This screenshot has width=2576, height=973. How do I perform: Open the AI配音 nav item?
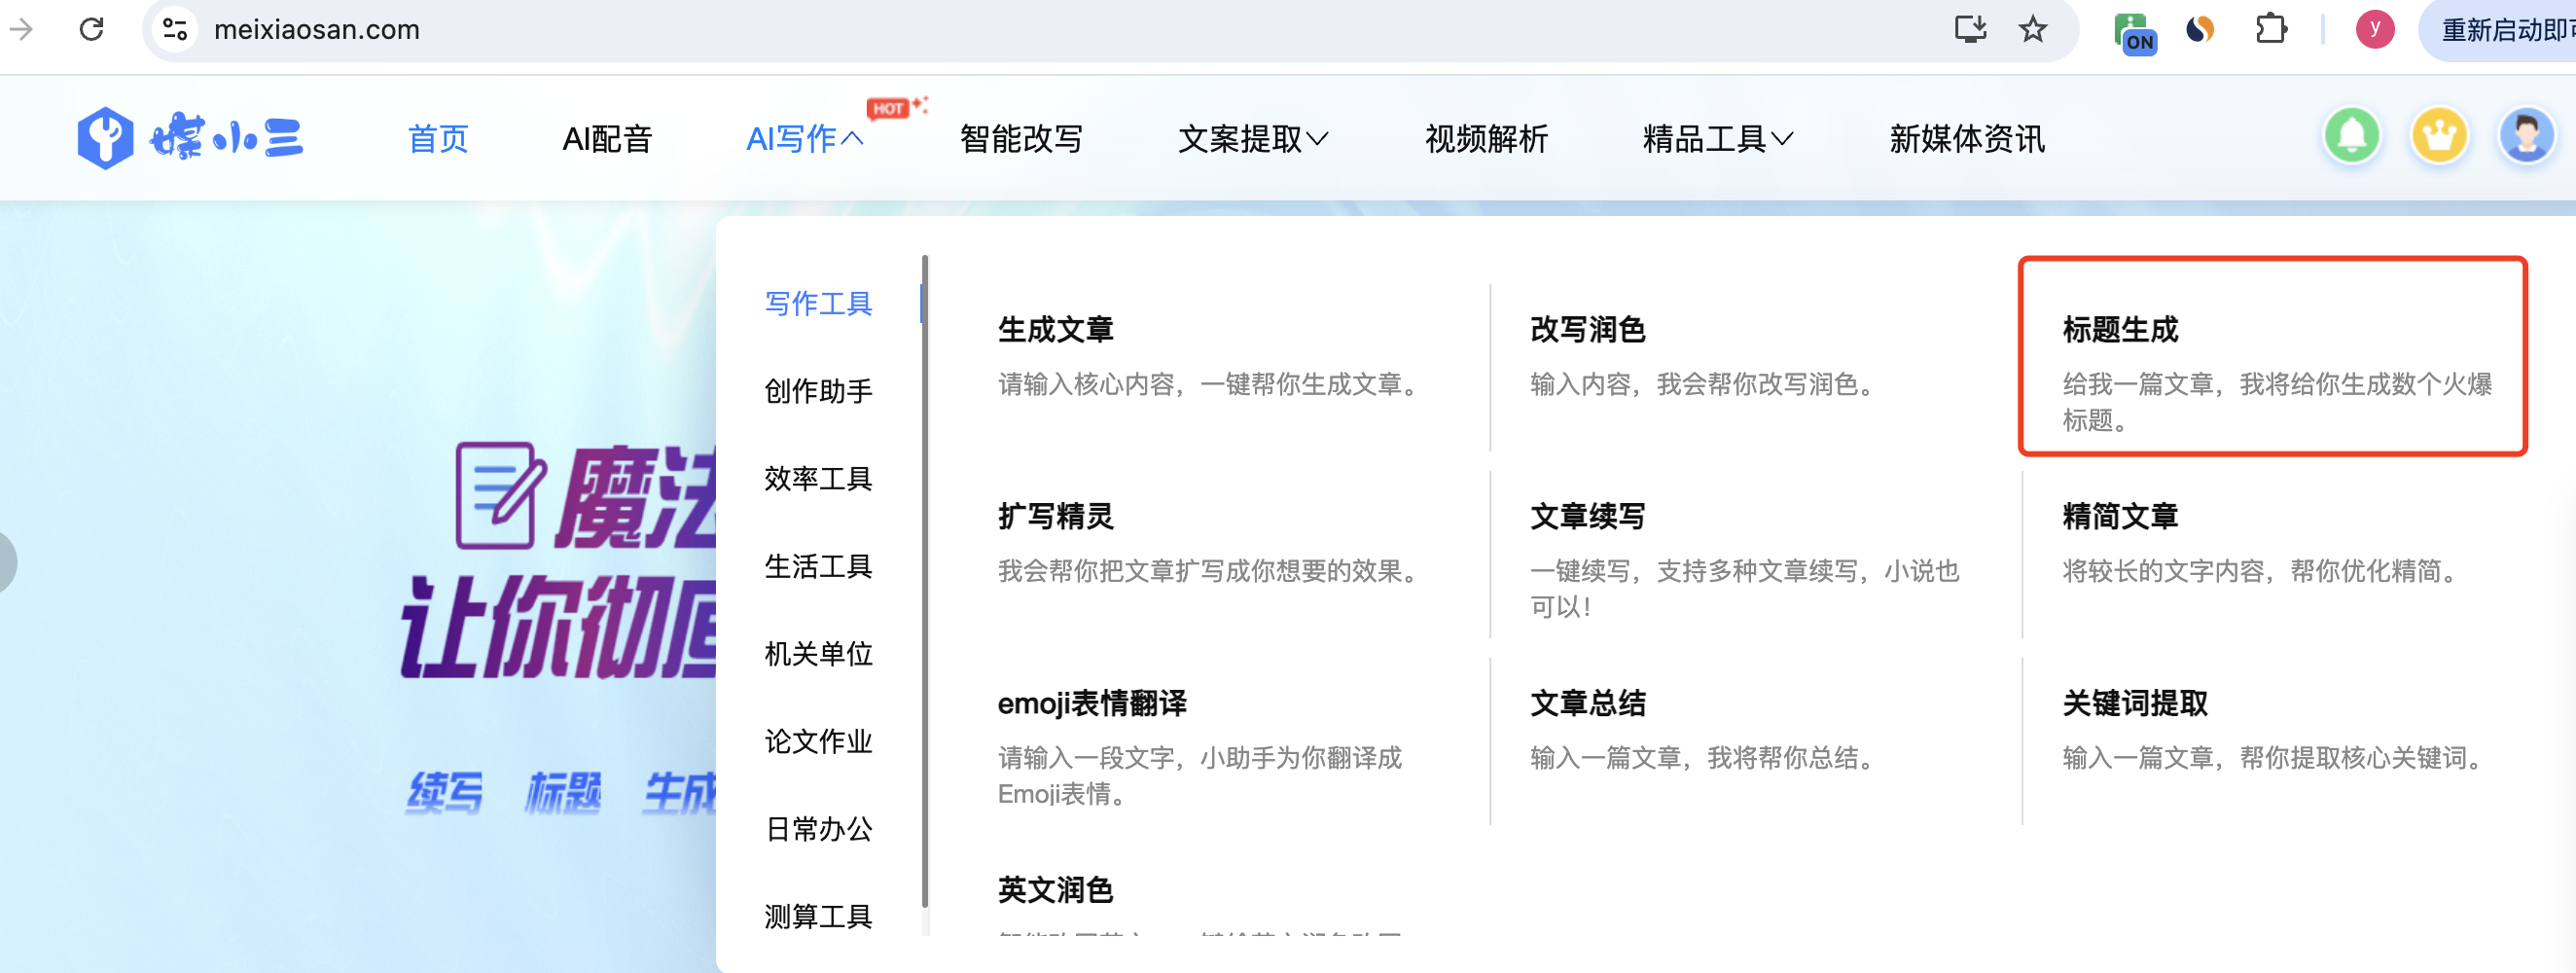(x=607, y=139)
